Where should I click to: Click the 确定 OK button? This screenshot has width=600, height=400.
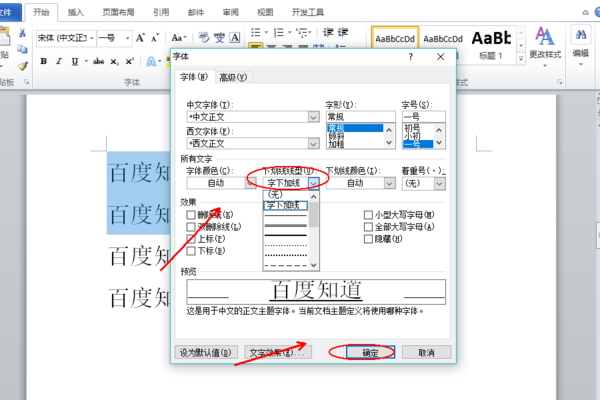point(370,353)
